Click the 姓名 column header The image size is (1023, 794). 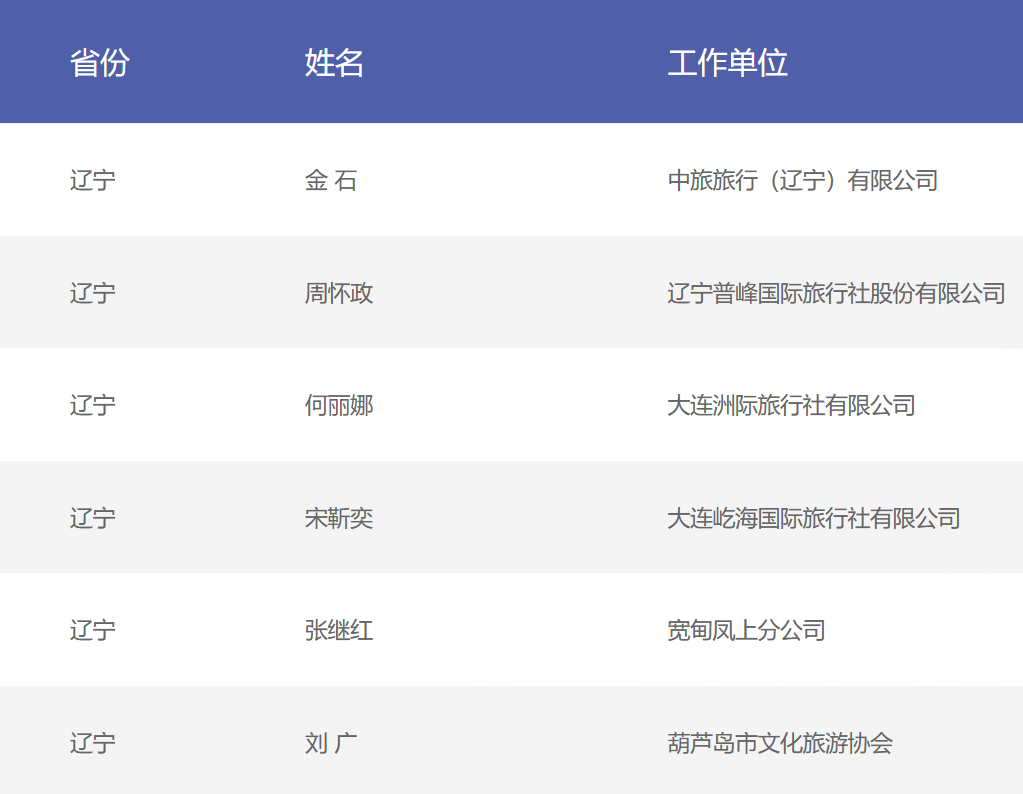(x=334, y=63)
